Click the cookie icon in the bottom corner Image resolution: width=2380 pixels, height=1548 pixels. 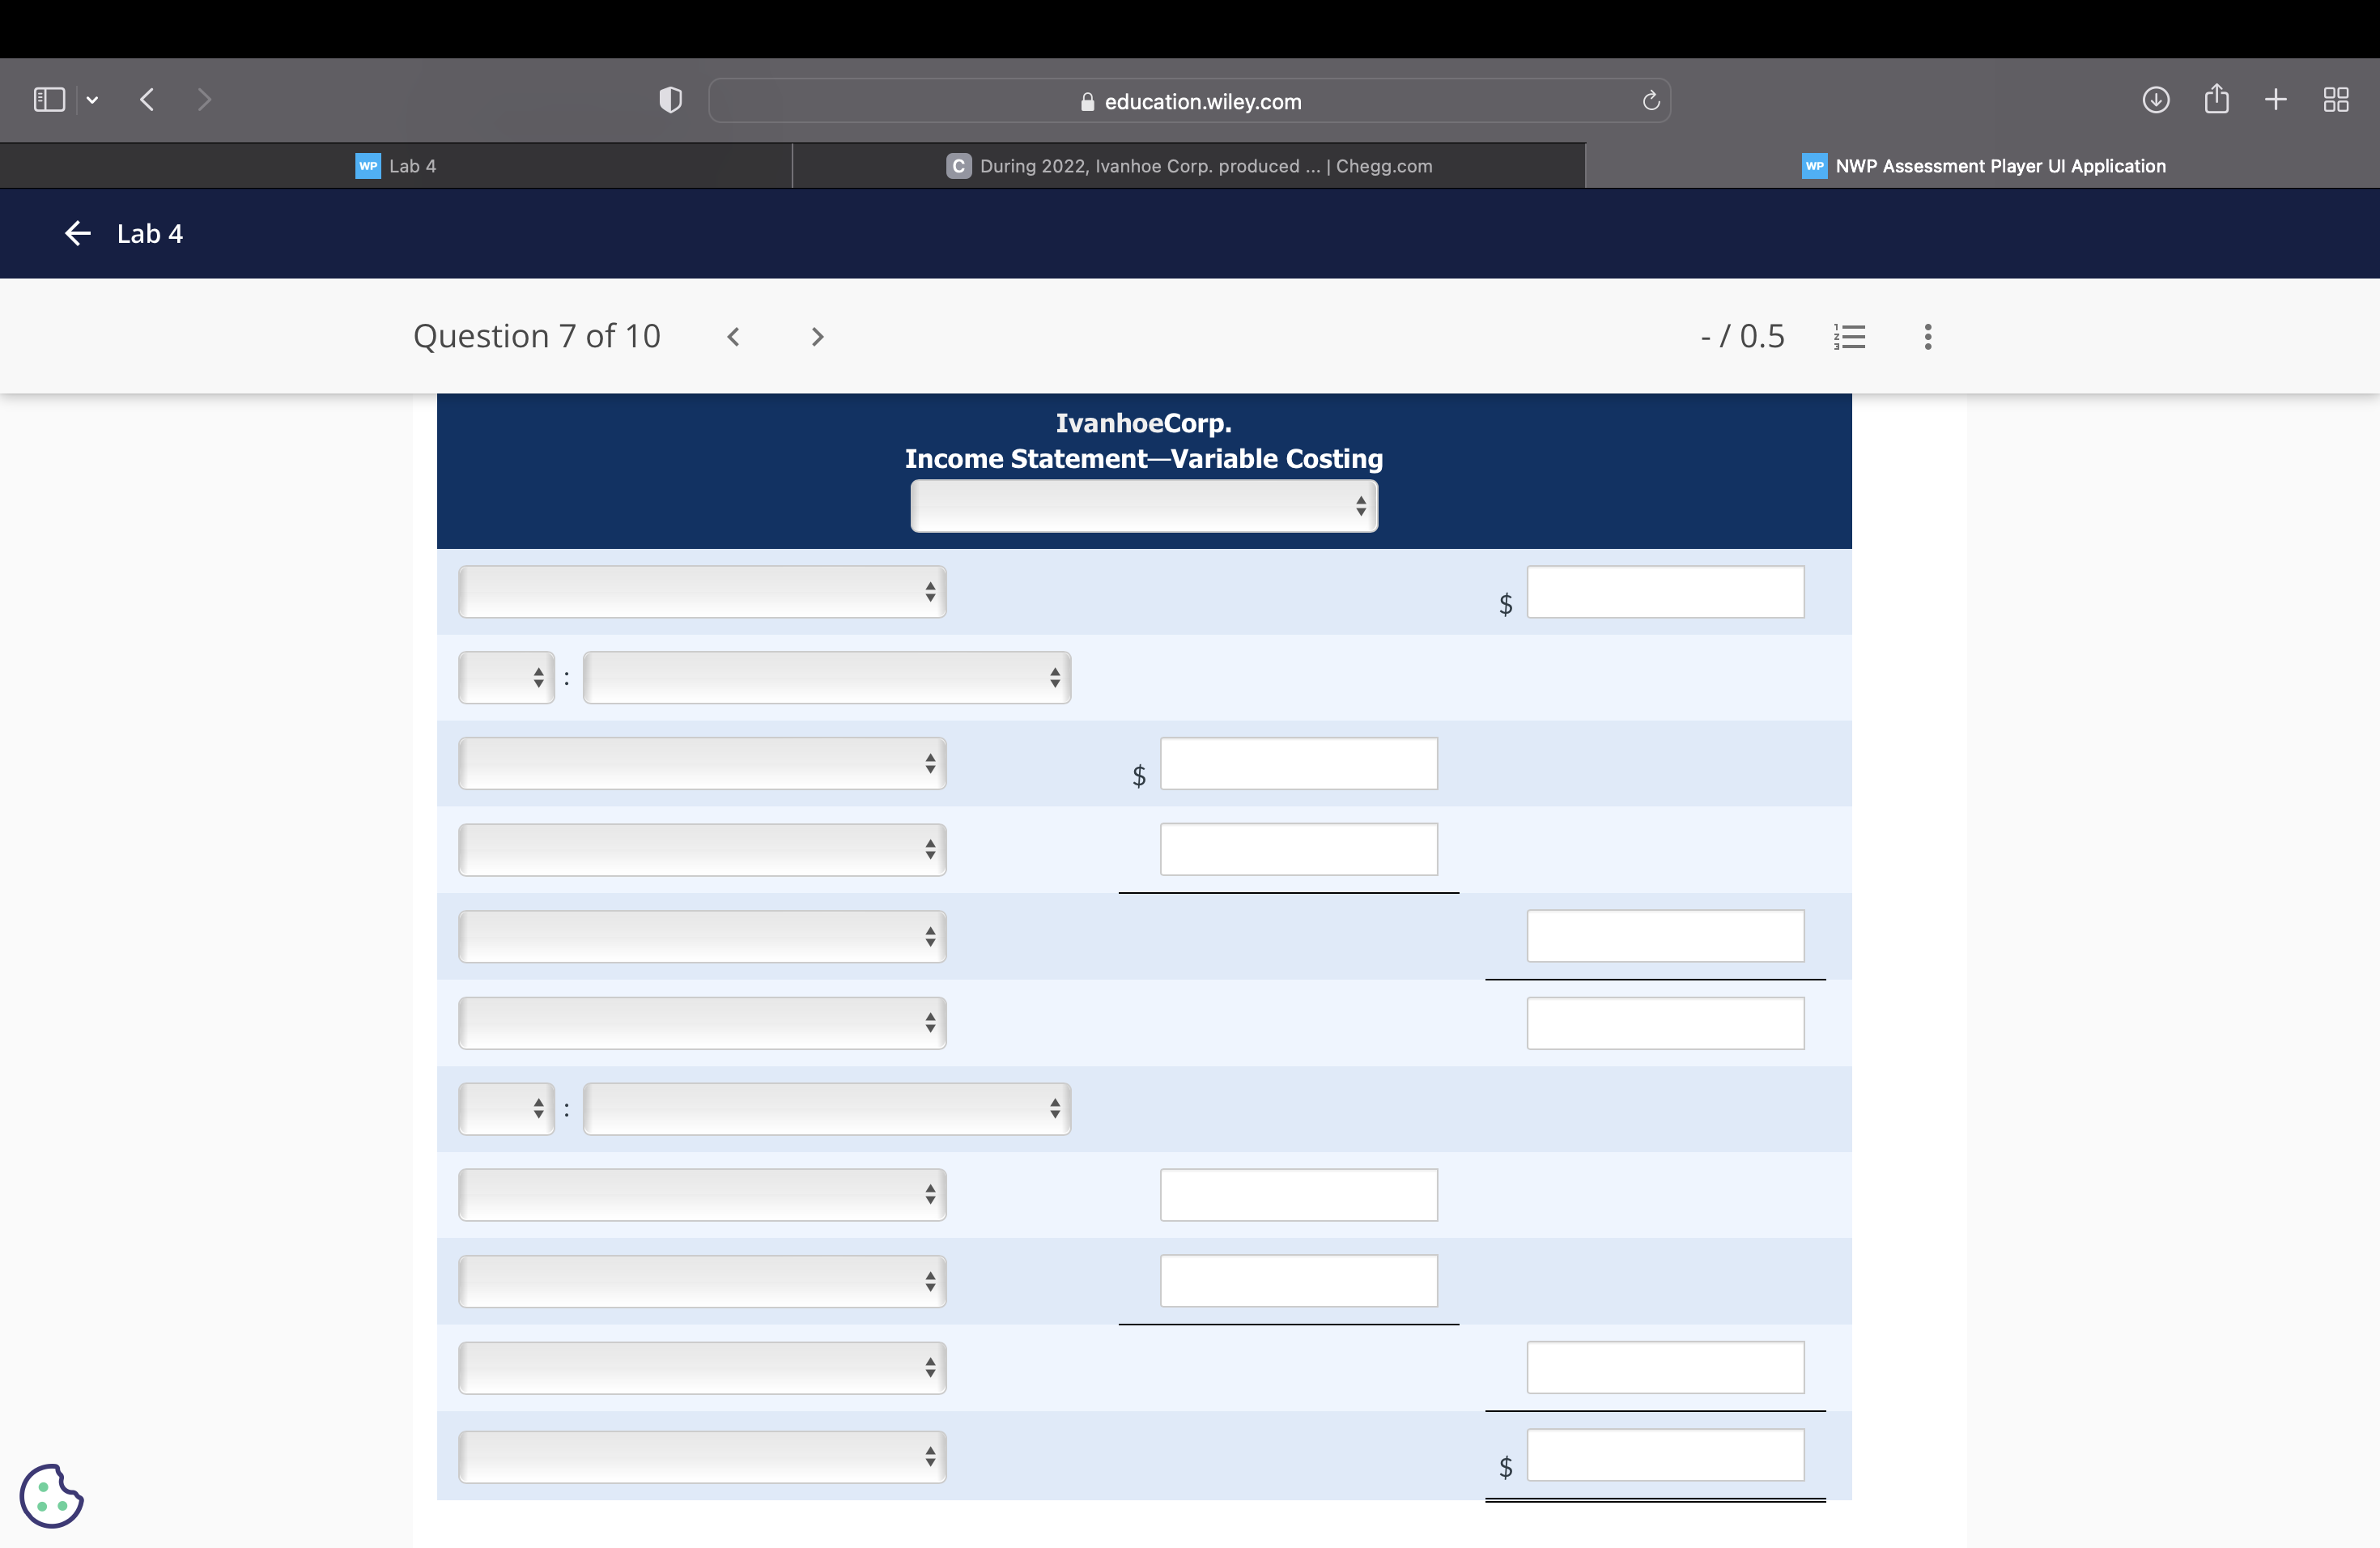(51, 1496)
